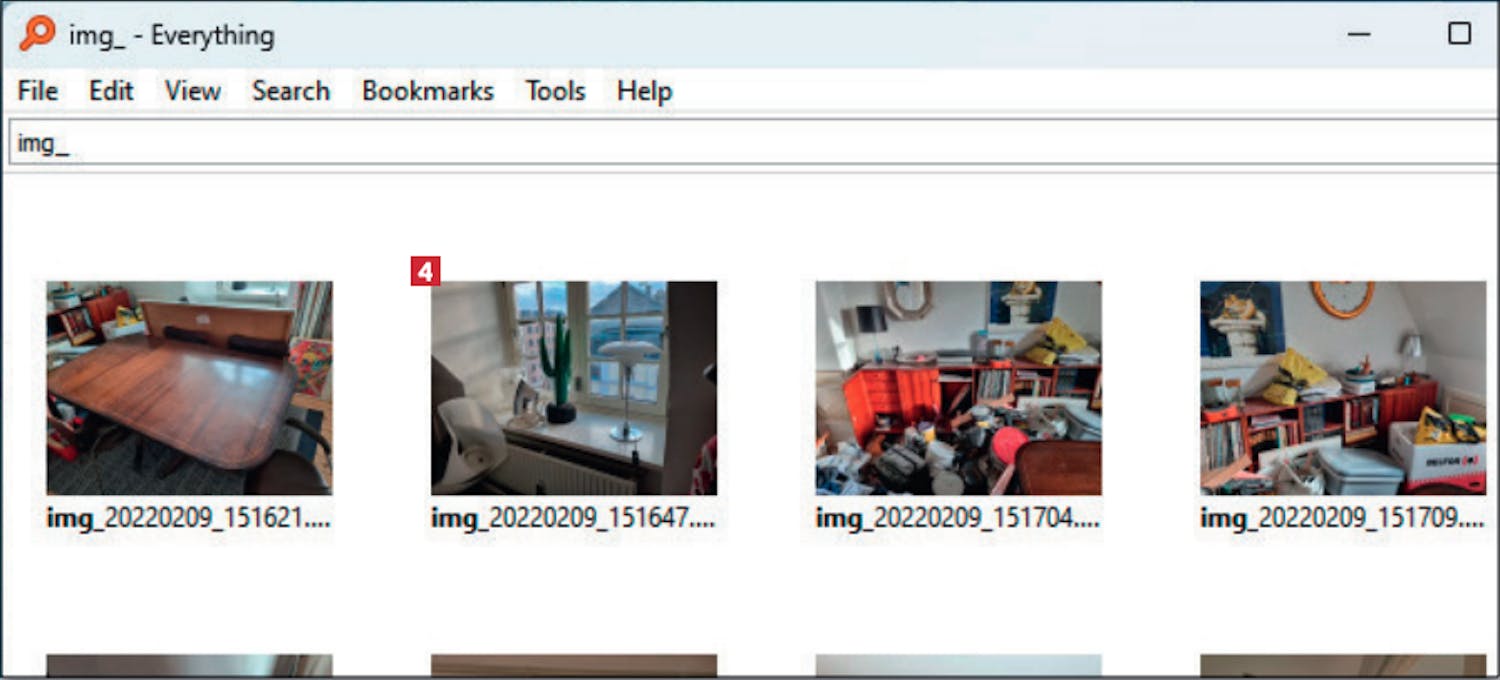1500x680 pixels.
Task: Click file name img_20220209_151709
Action: (x=1343, y=519)
